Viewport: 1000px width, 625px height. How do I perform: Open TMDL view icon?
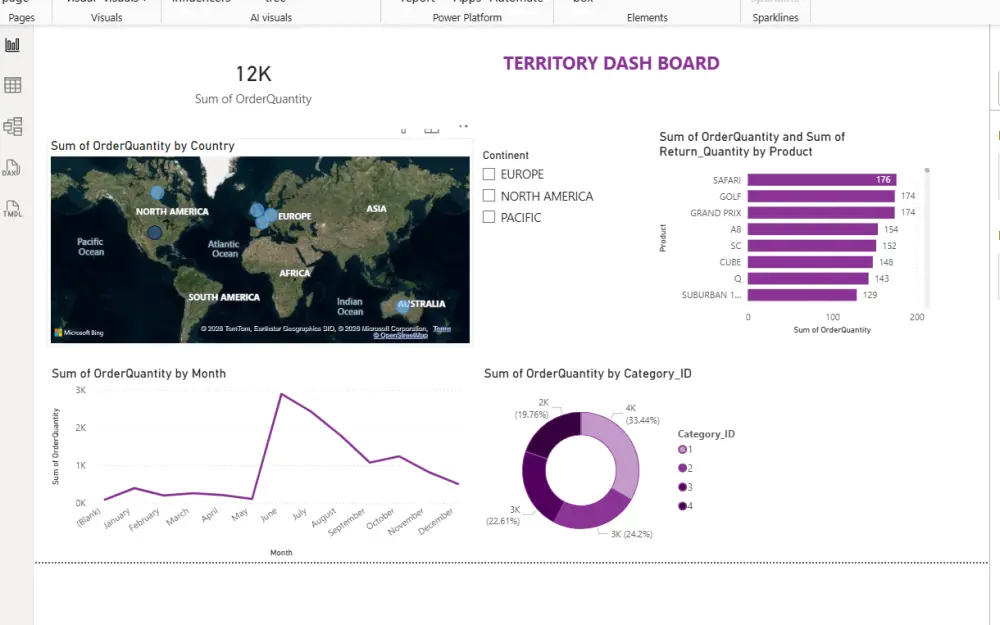(12, 209)
